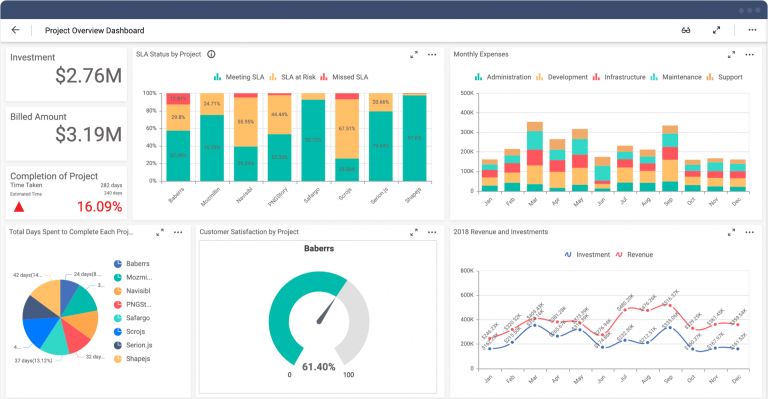Open options for the Total Days Spent widget

(178, 233)
